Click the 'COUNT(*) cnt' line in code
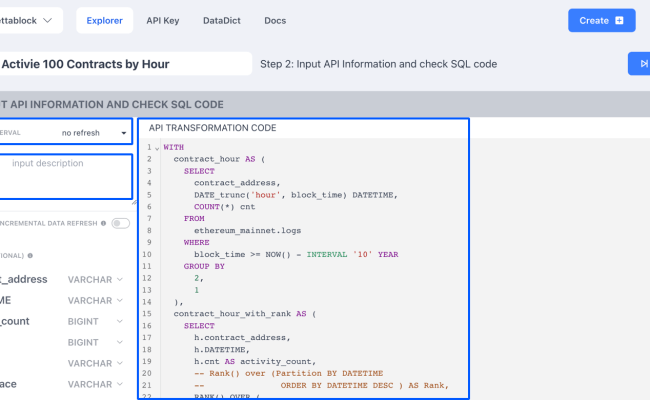The width and height of the screenshot is (650, 400). [224, 207]
